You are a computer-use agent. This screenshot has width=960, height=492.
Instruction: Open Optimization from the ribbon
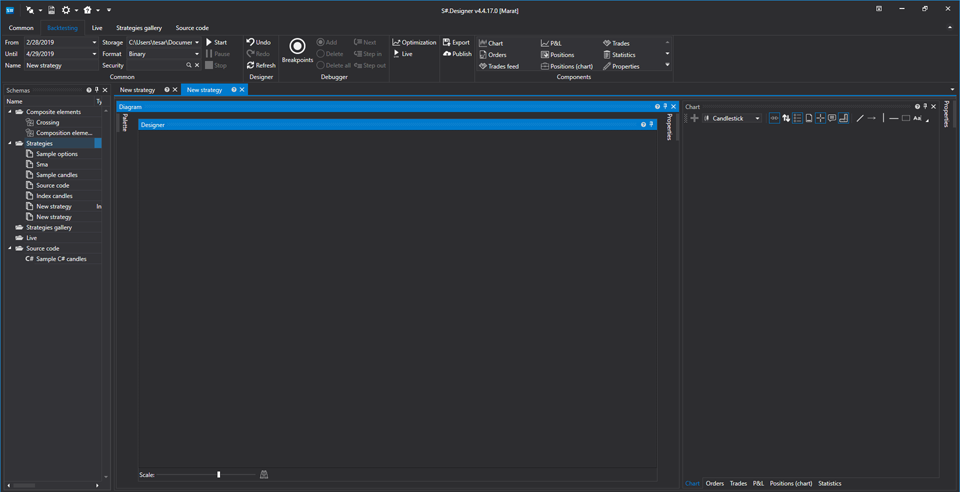[414, 43]
